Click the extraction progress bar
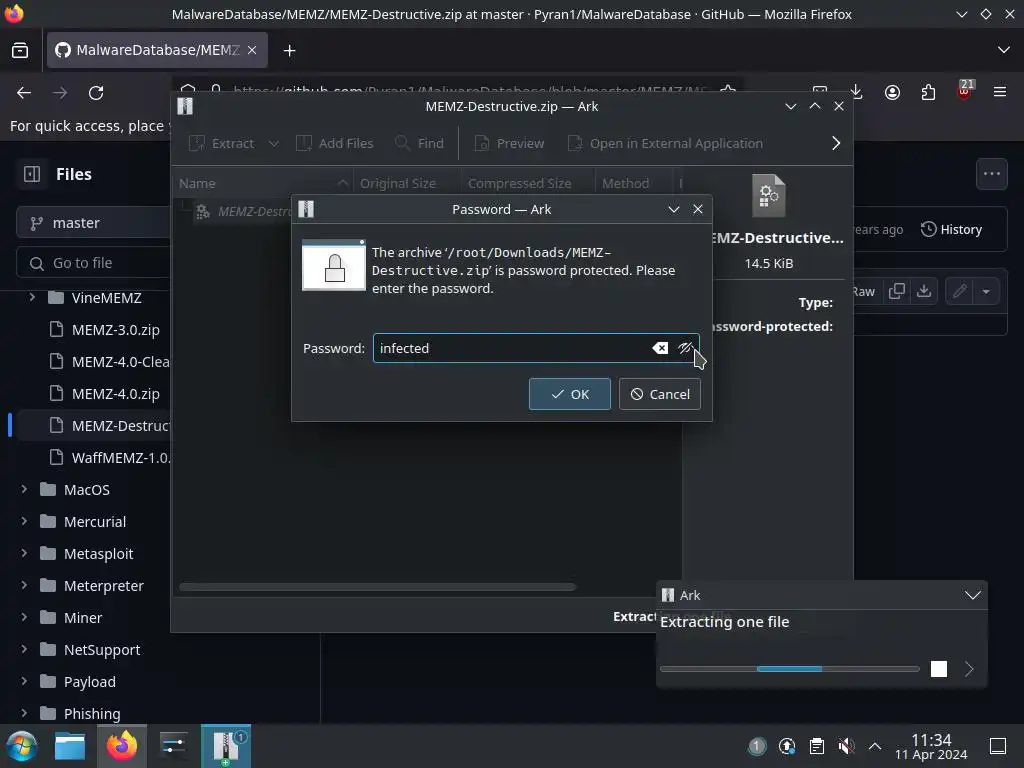The image size is (1024, 768). 790,669
